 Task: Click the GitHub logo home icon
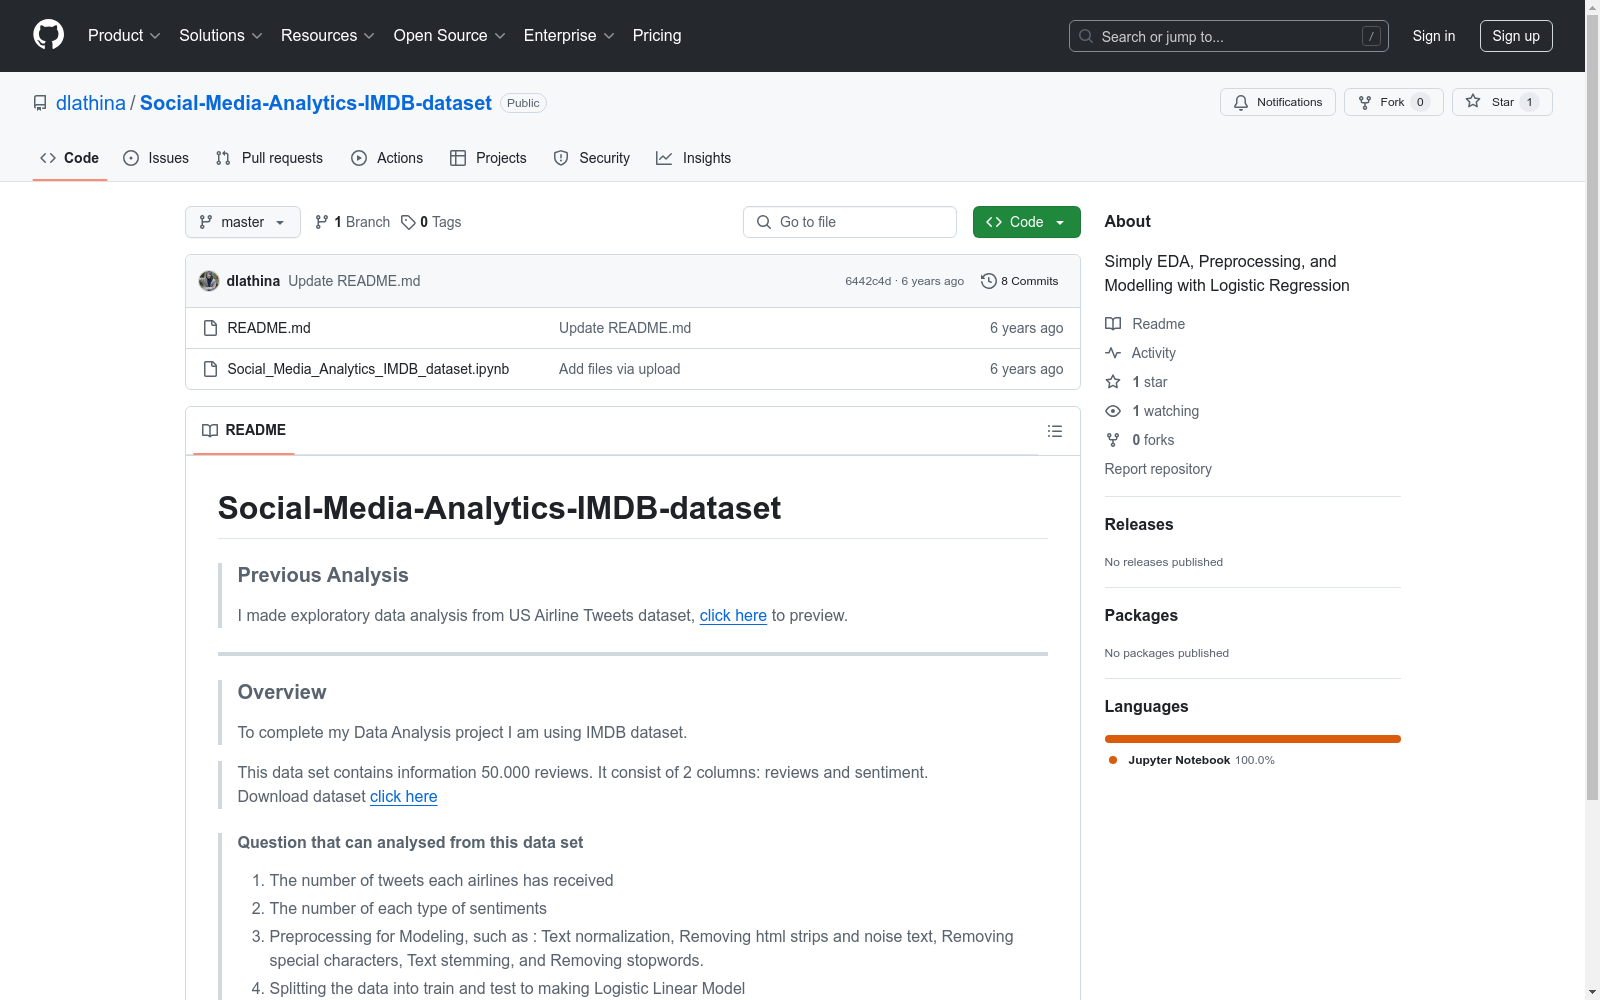[48, 35]
